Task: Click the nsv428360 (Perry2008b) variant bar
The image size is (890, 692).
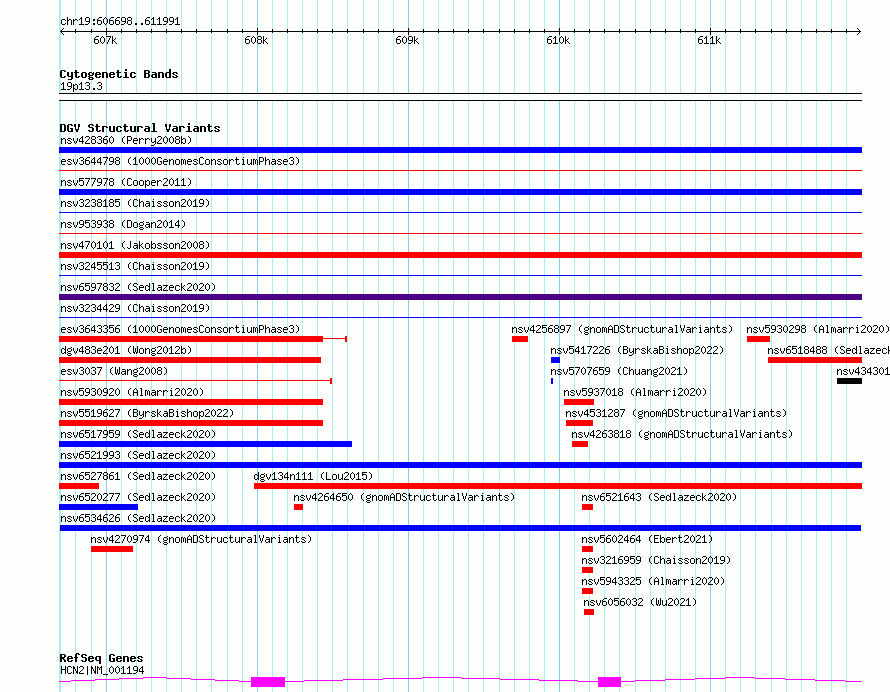Action: click(460, 150)
